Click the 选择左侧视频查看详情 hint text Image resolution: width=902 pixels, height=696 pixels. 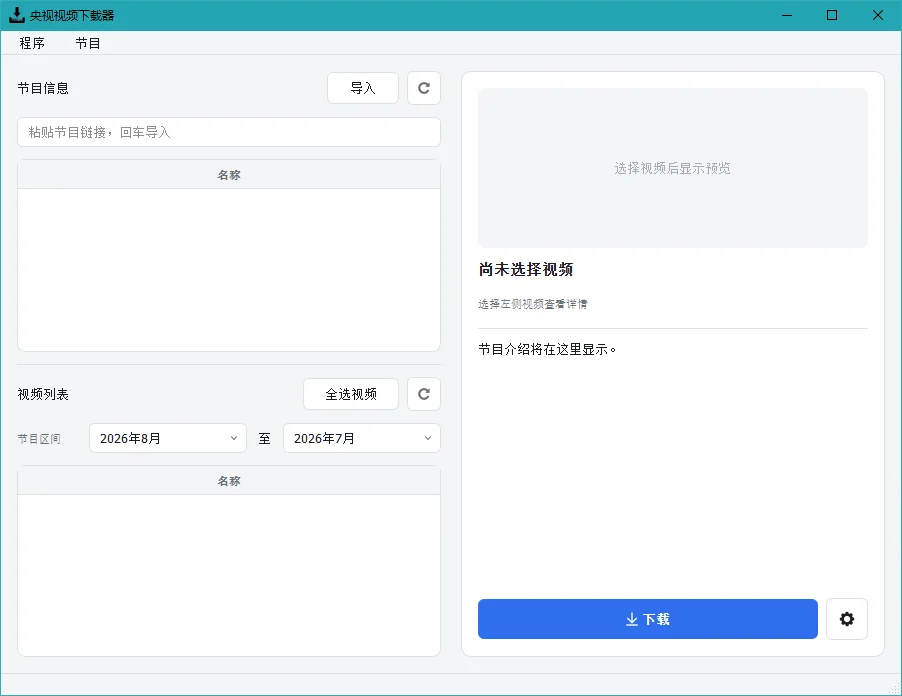533,304
